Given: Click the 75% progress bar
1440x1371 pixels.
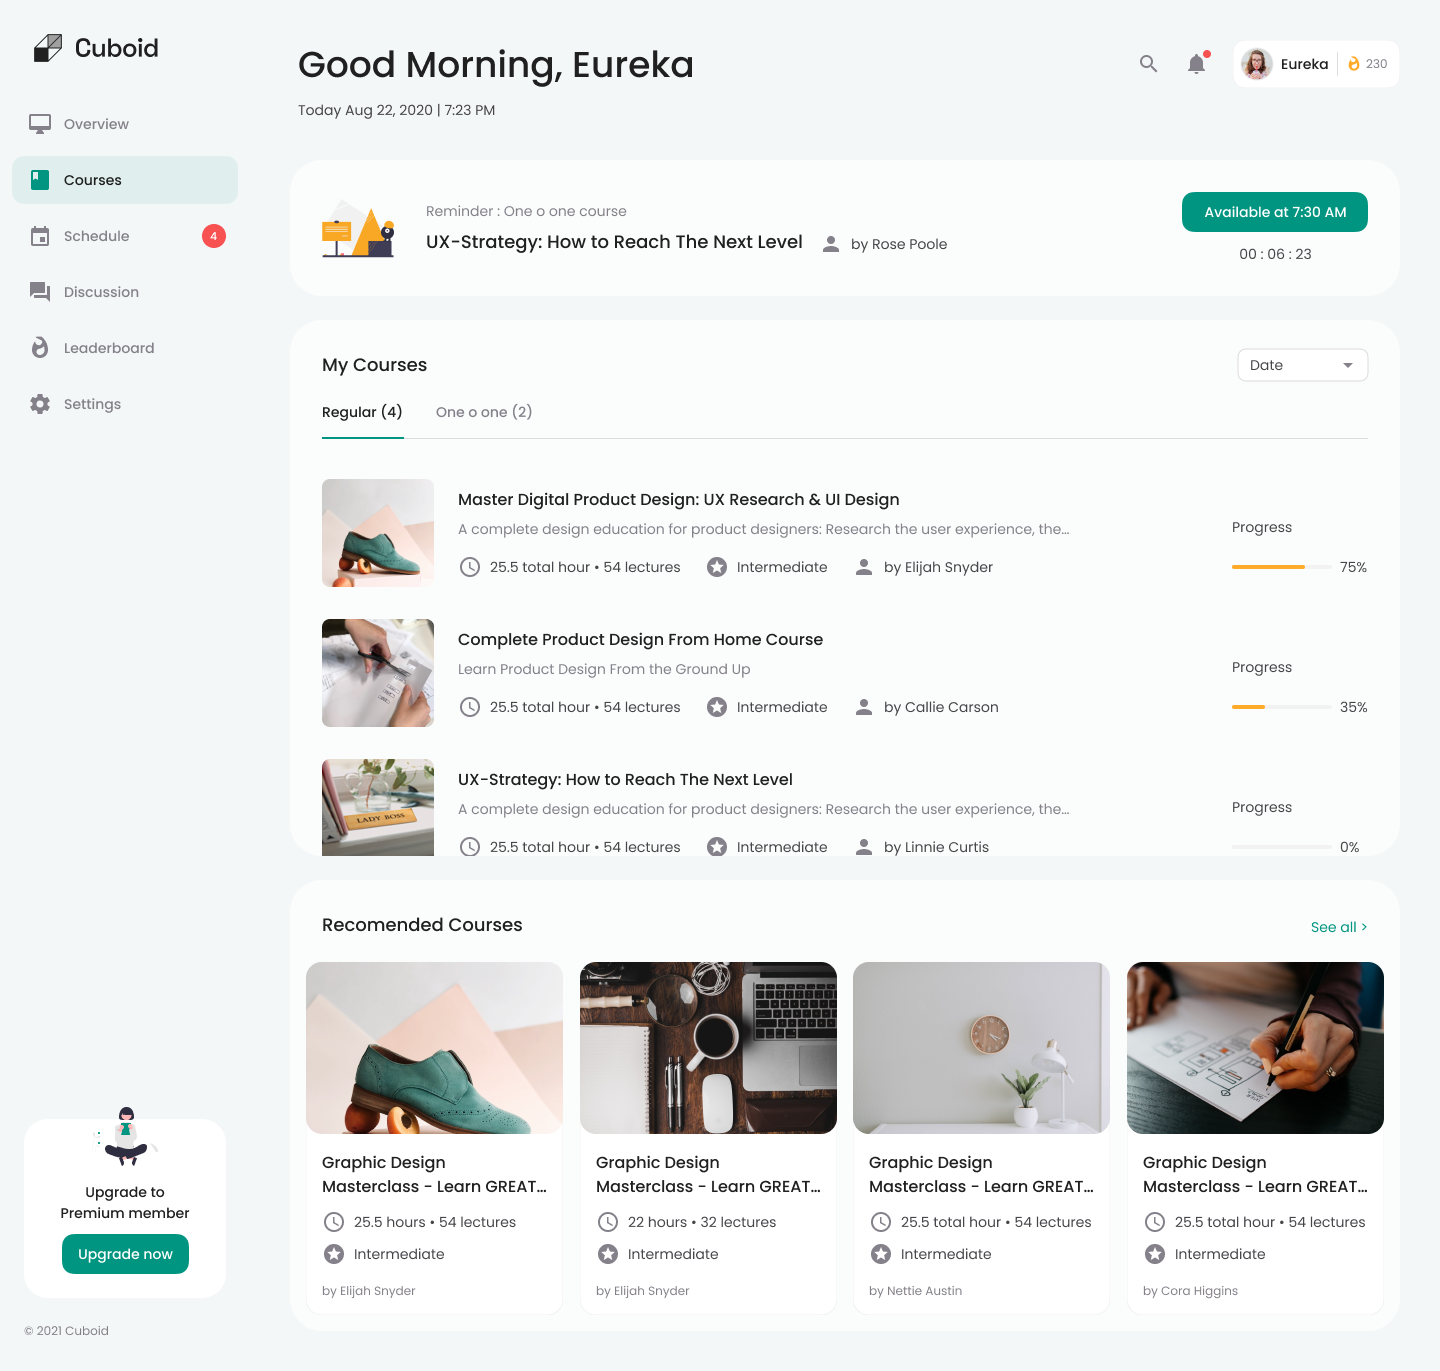Looking at the screenshot, I should tap(1281, 567).
